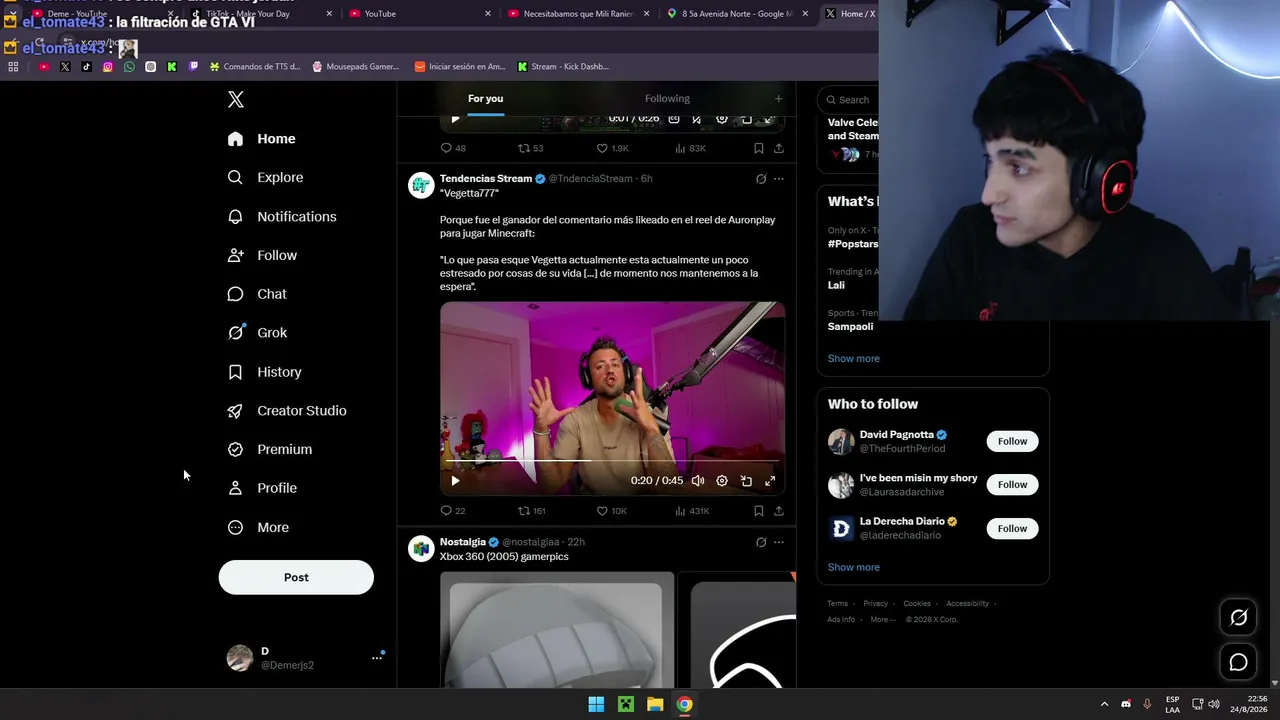View analytics of the 431K views post

692,511
